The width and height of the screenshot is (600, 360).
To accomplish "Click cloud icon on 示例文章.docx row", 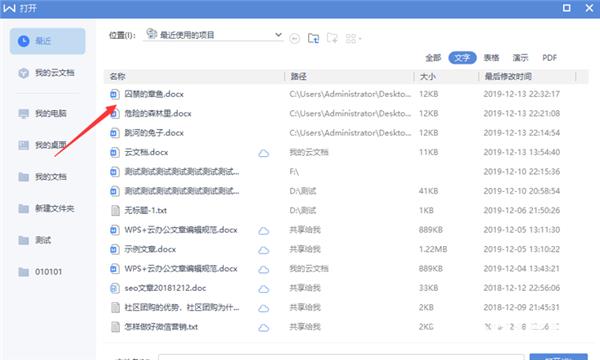I will (x=263, y=250).
